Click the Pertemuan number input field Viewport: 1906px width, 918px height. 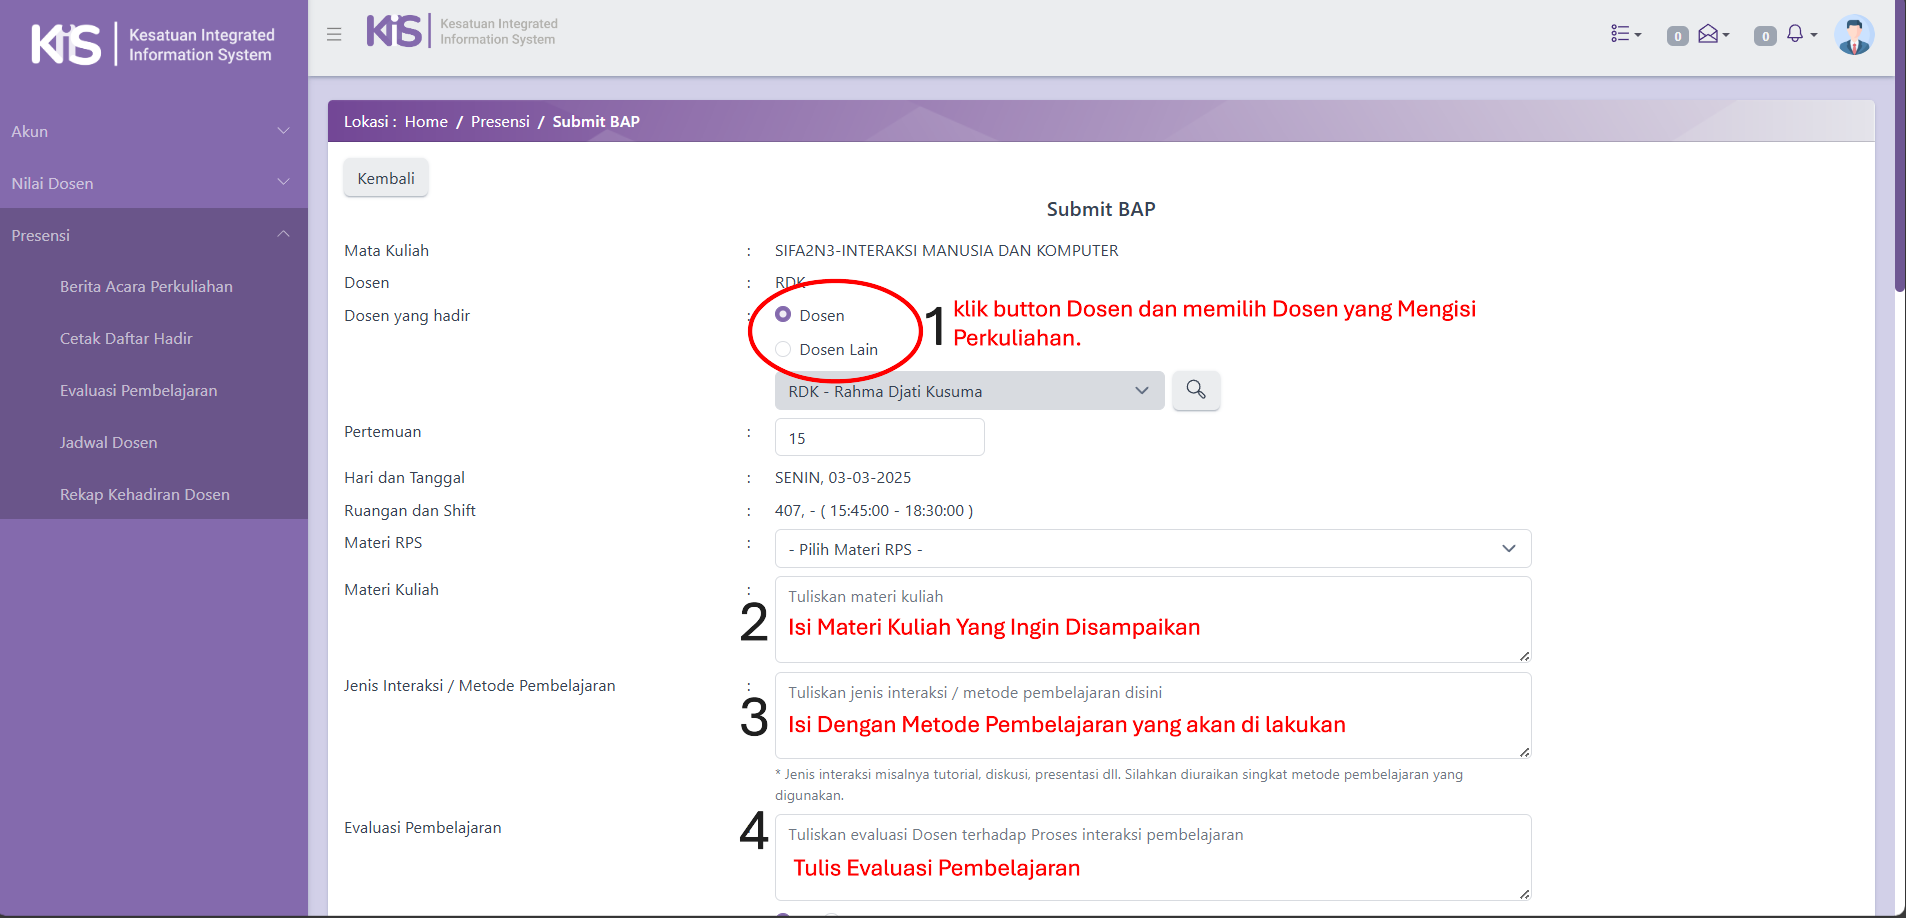879,438
